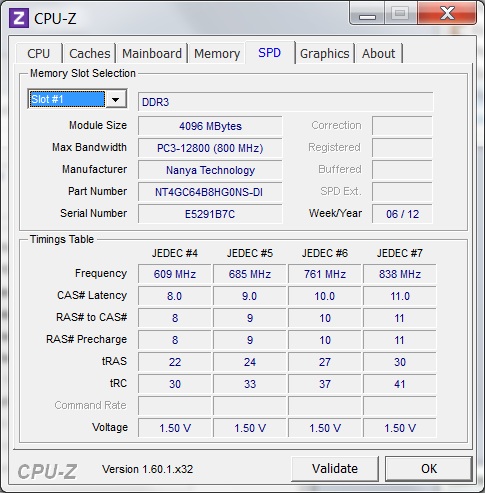
Task: Close the CPU-Z window
Action: (x=447, y=14)
